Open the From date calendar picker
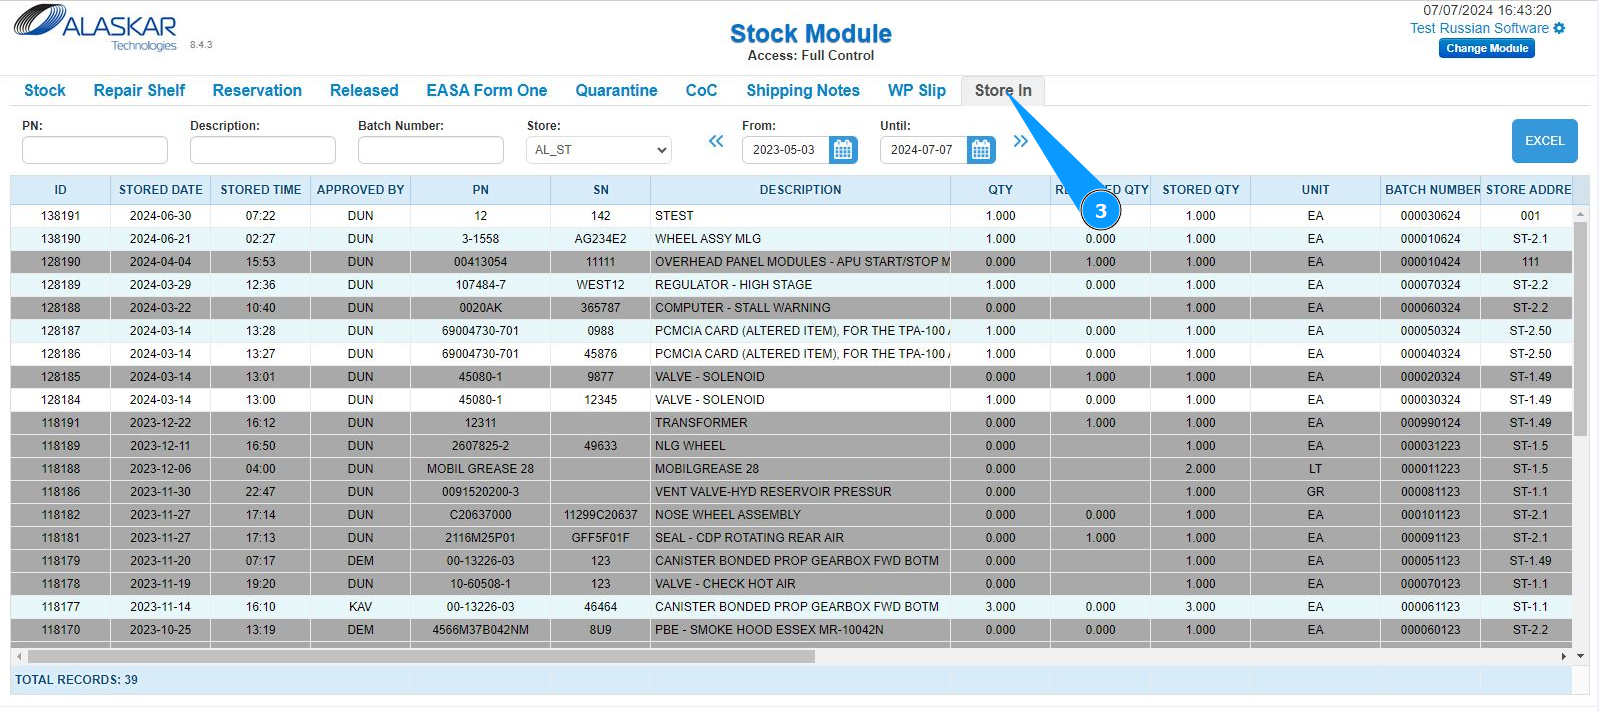This screenshot has height=712, width=1599. click(x=843, y=150)
